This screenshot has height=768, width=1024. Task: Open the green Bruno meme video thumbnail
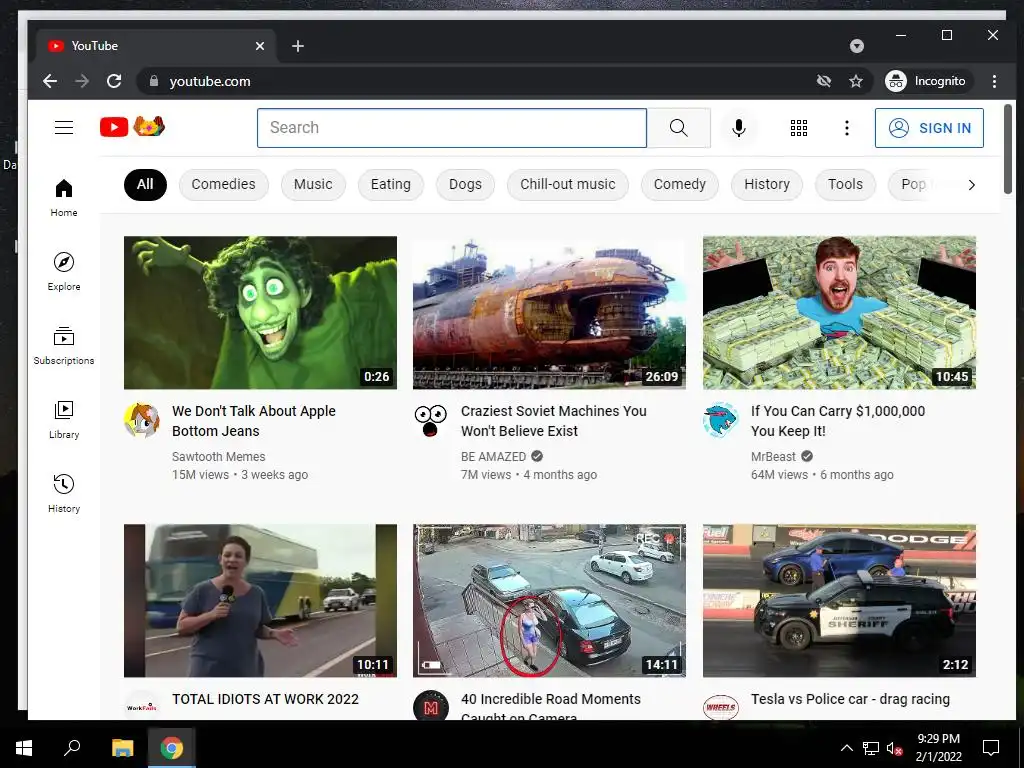tap(261, 313)
